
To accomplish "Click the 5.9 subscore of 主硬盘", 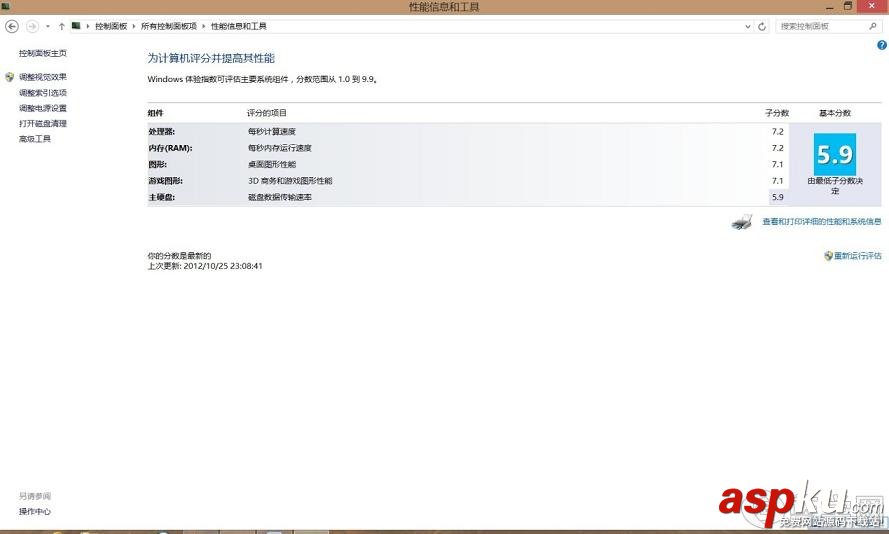I will point(777,197).
